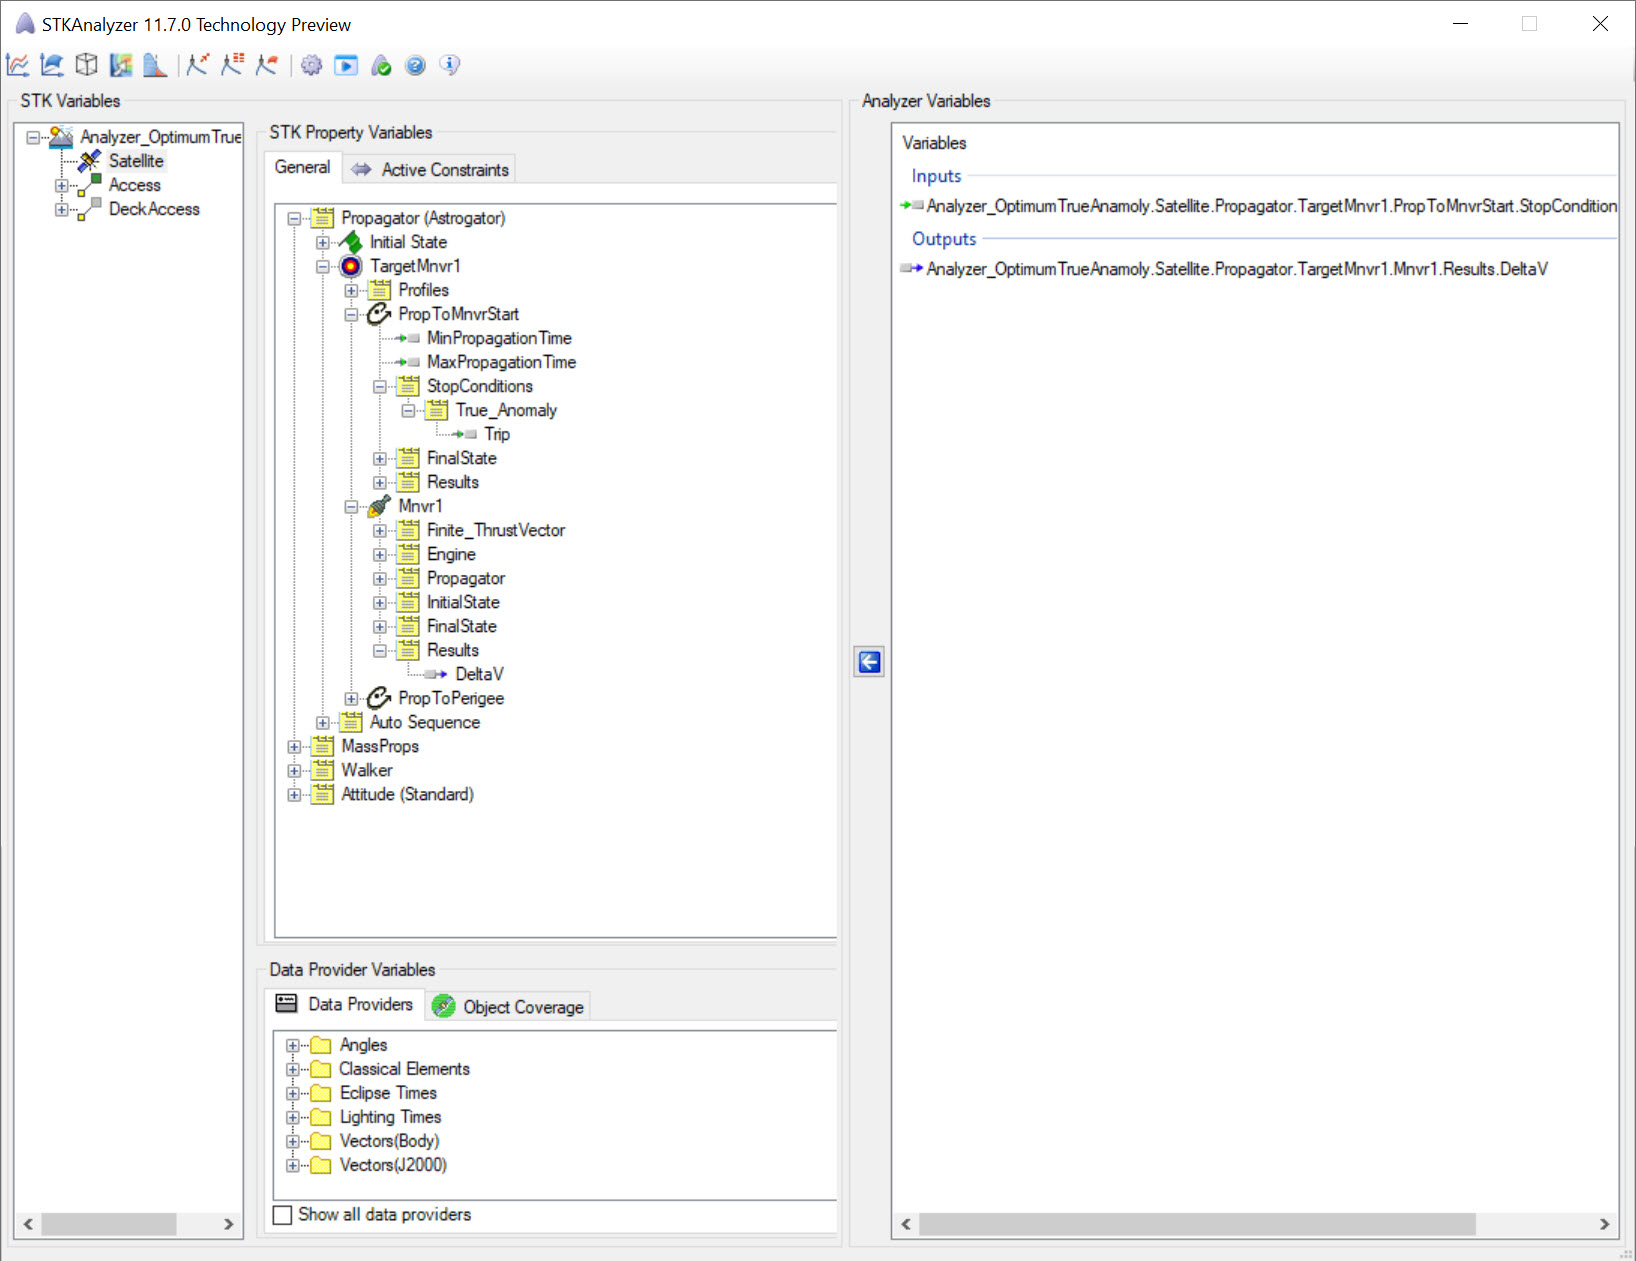This screenshot has width=1636, height=1261.
Task: Expand the PropToPerigee tree node
Action: coord(351,699)
